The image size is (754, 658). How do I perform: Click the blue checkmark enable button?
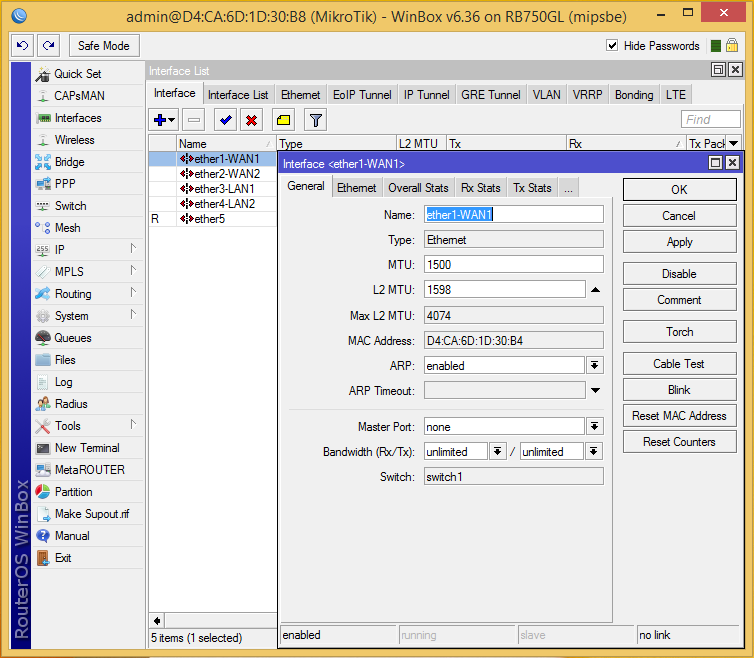point(225,120)
